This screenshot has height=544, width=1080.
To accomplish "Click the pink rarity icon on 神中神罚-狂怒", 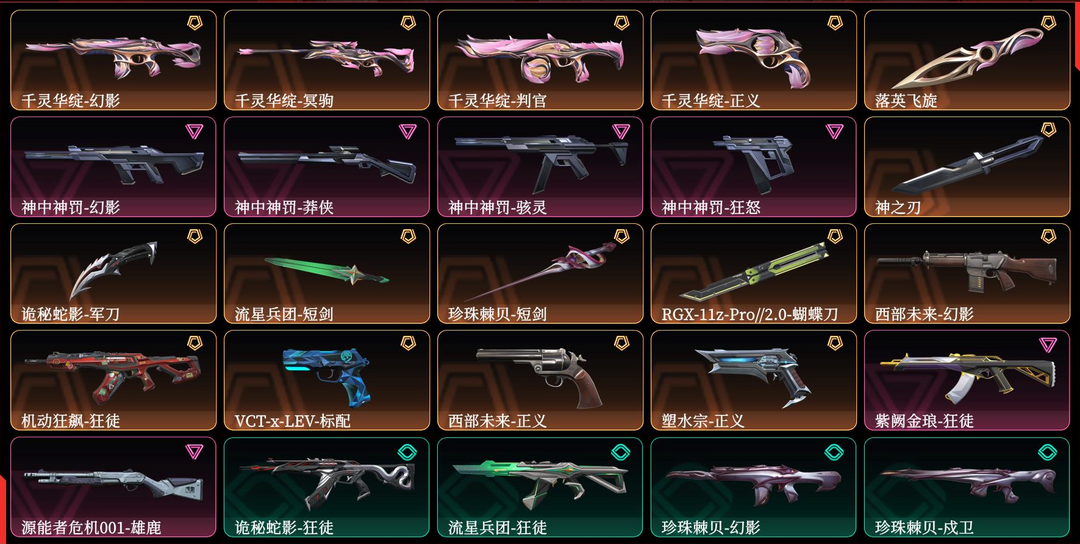I will [x=835, y=131].
